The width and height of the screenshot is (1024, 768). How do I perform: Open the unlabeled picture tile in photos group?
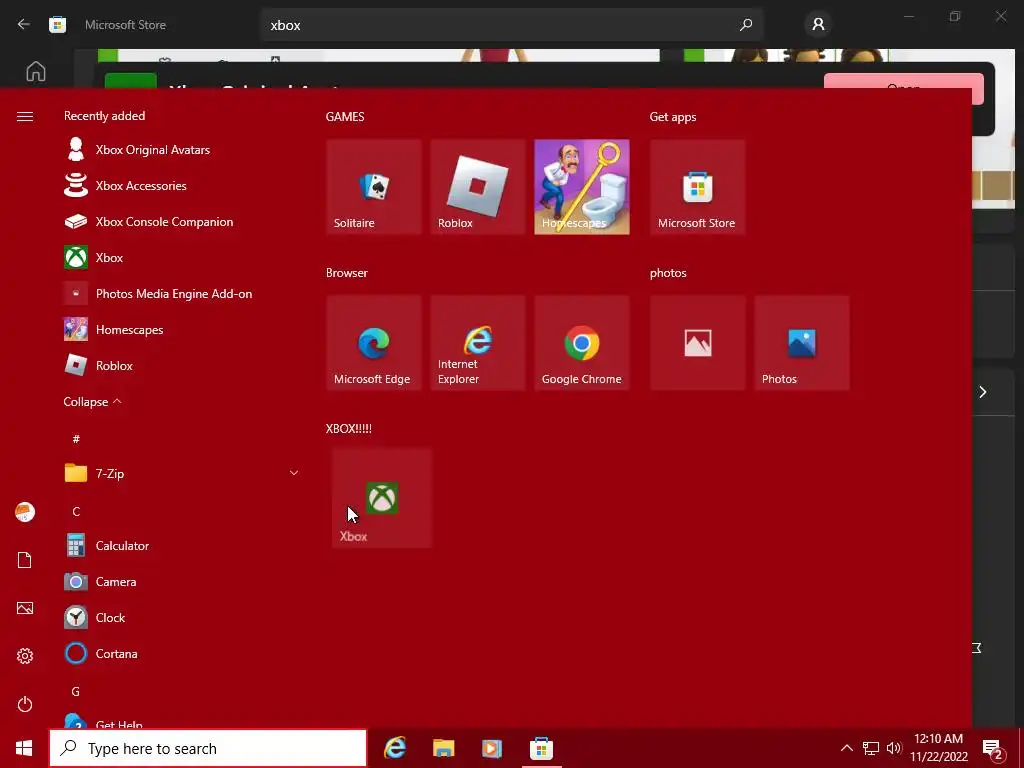tap(697, 343)
